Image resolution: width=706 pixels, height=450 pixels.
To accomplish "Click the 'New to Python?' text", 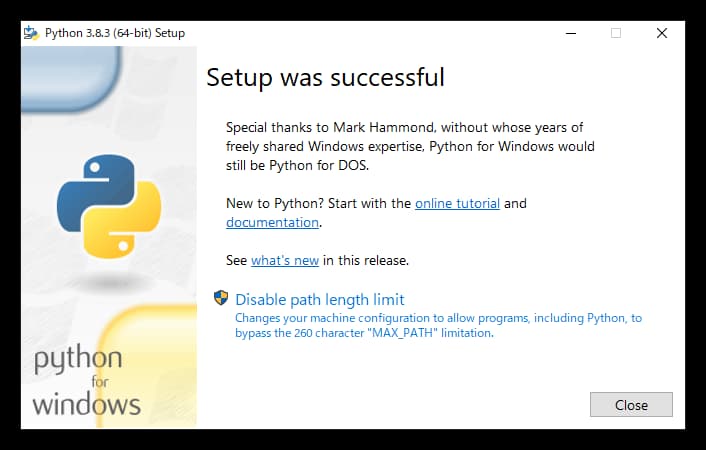I will 275,204.
